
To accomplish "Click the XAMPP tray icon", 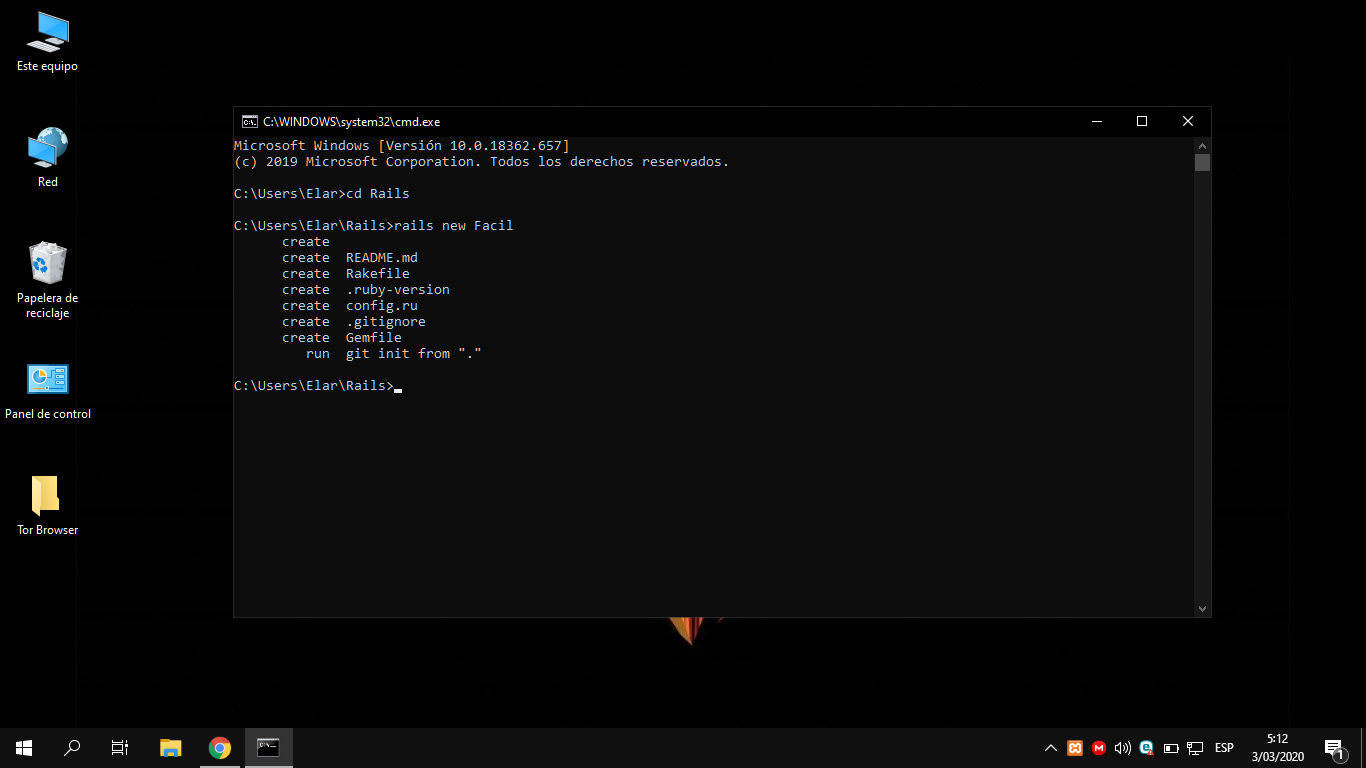I will tap(1075, 748).
